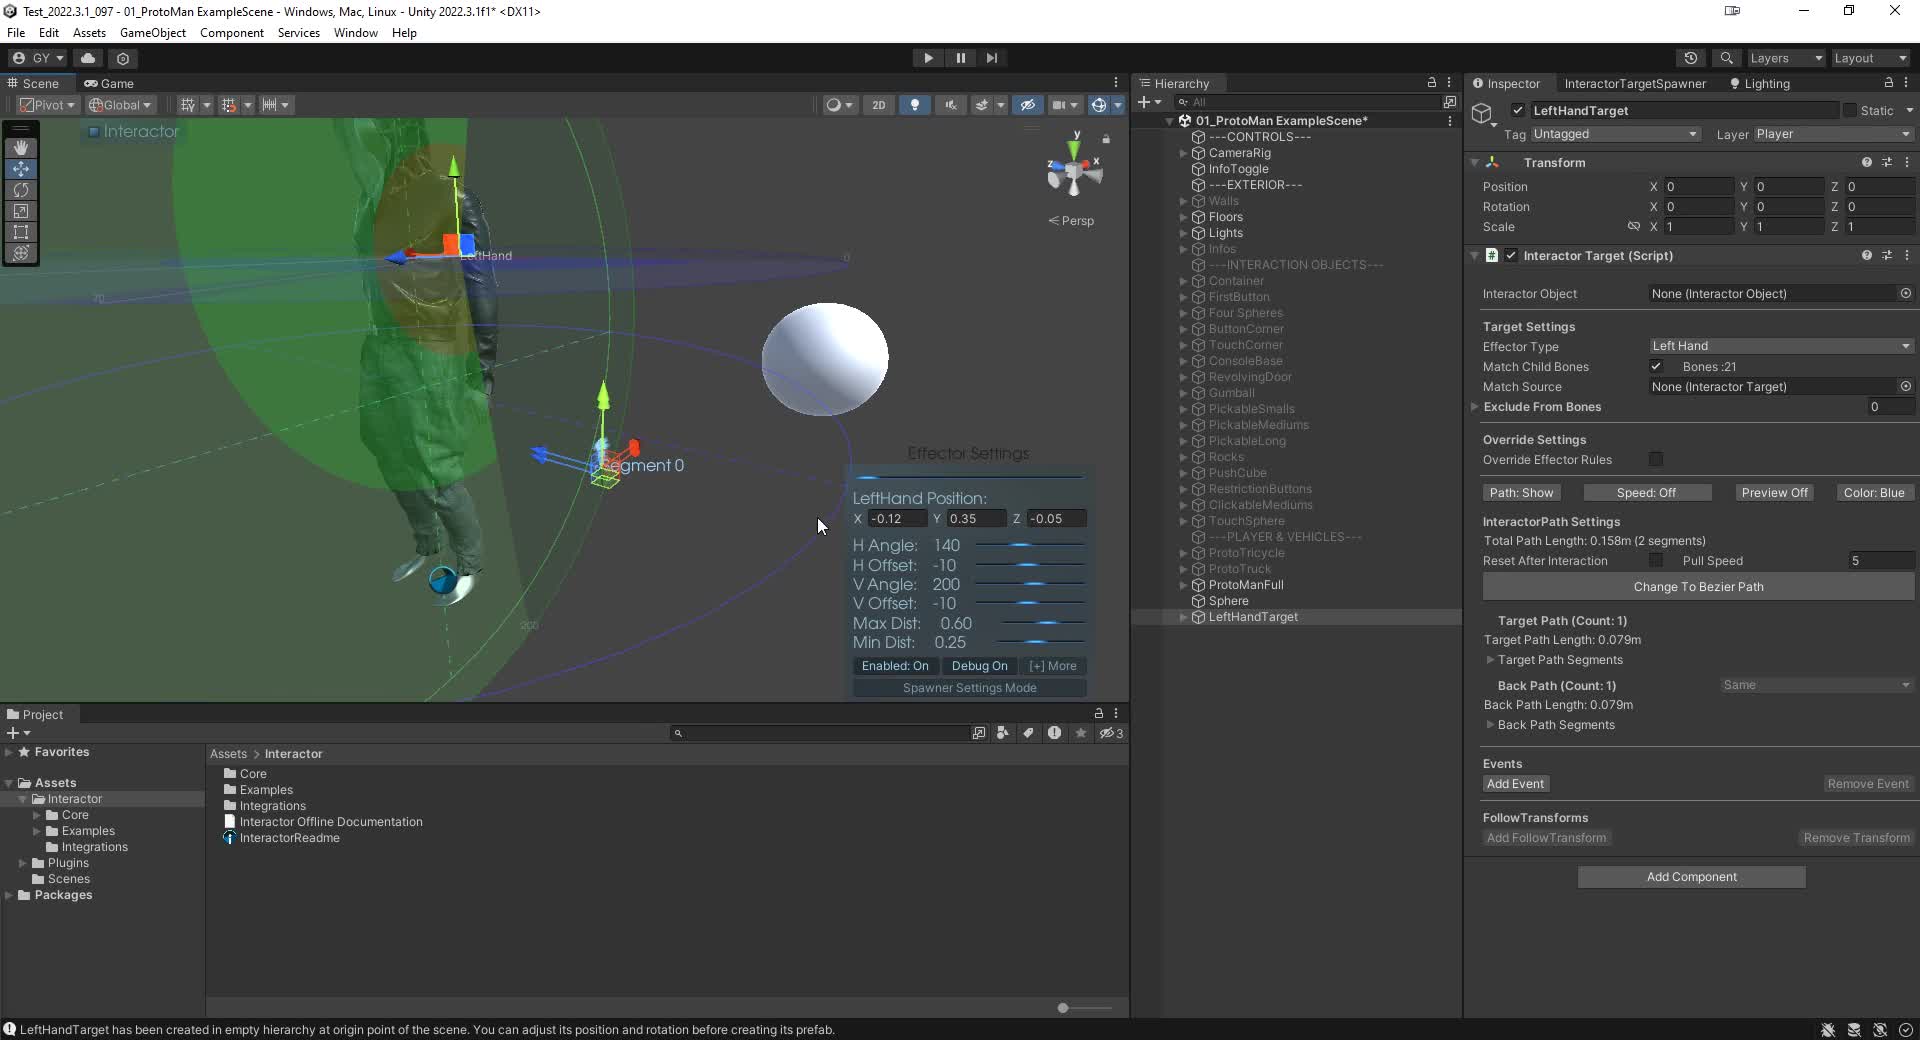1920x1040 pixels.
Task: Enable Override Effector Rules checkbox
Action: click(1656, 460)
